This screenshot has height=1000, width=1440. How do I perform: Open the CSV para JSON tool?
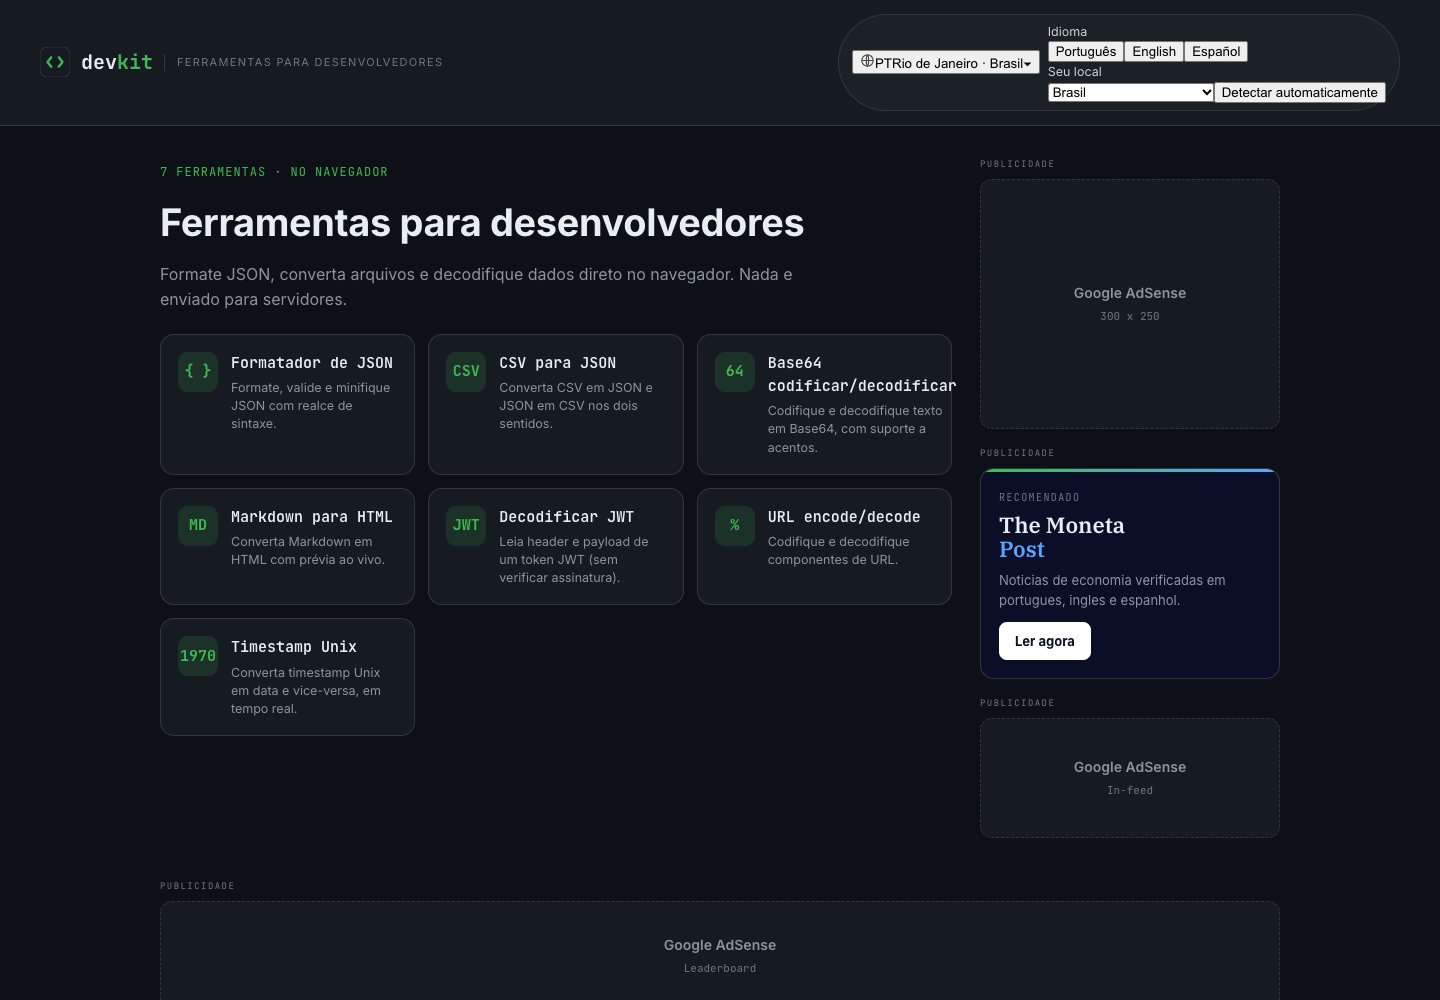556,404
